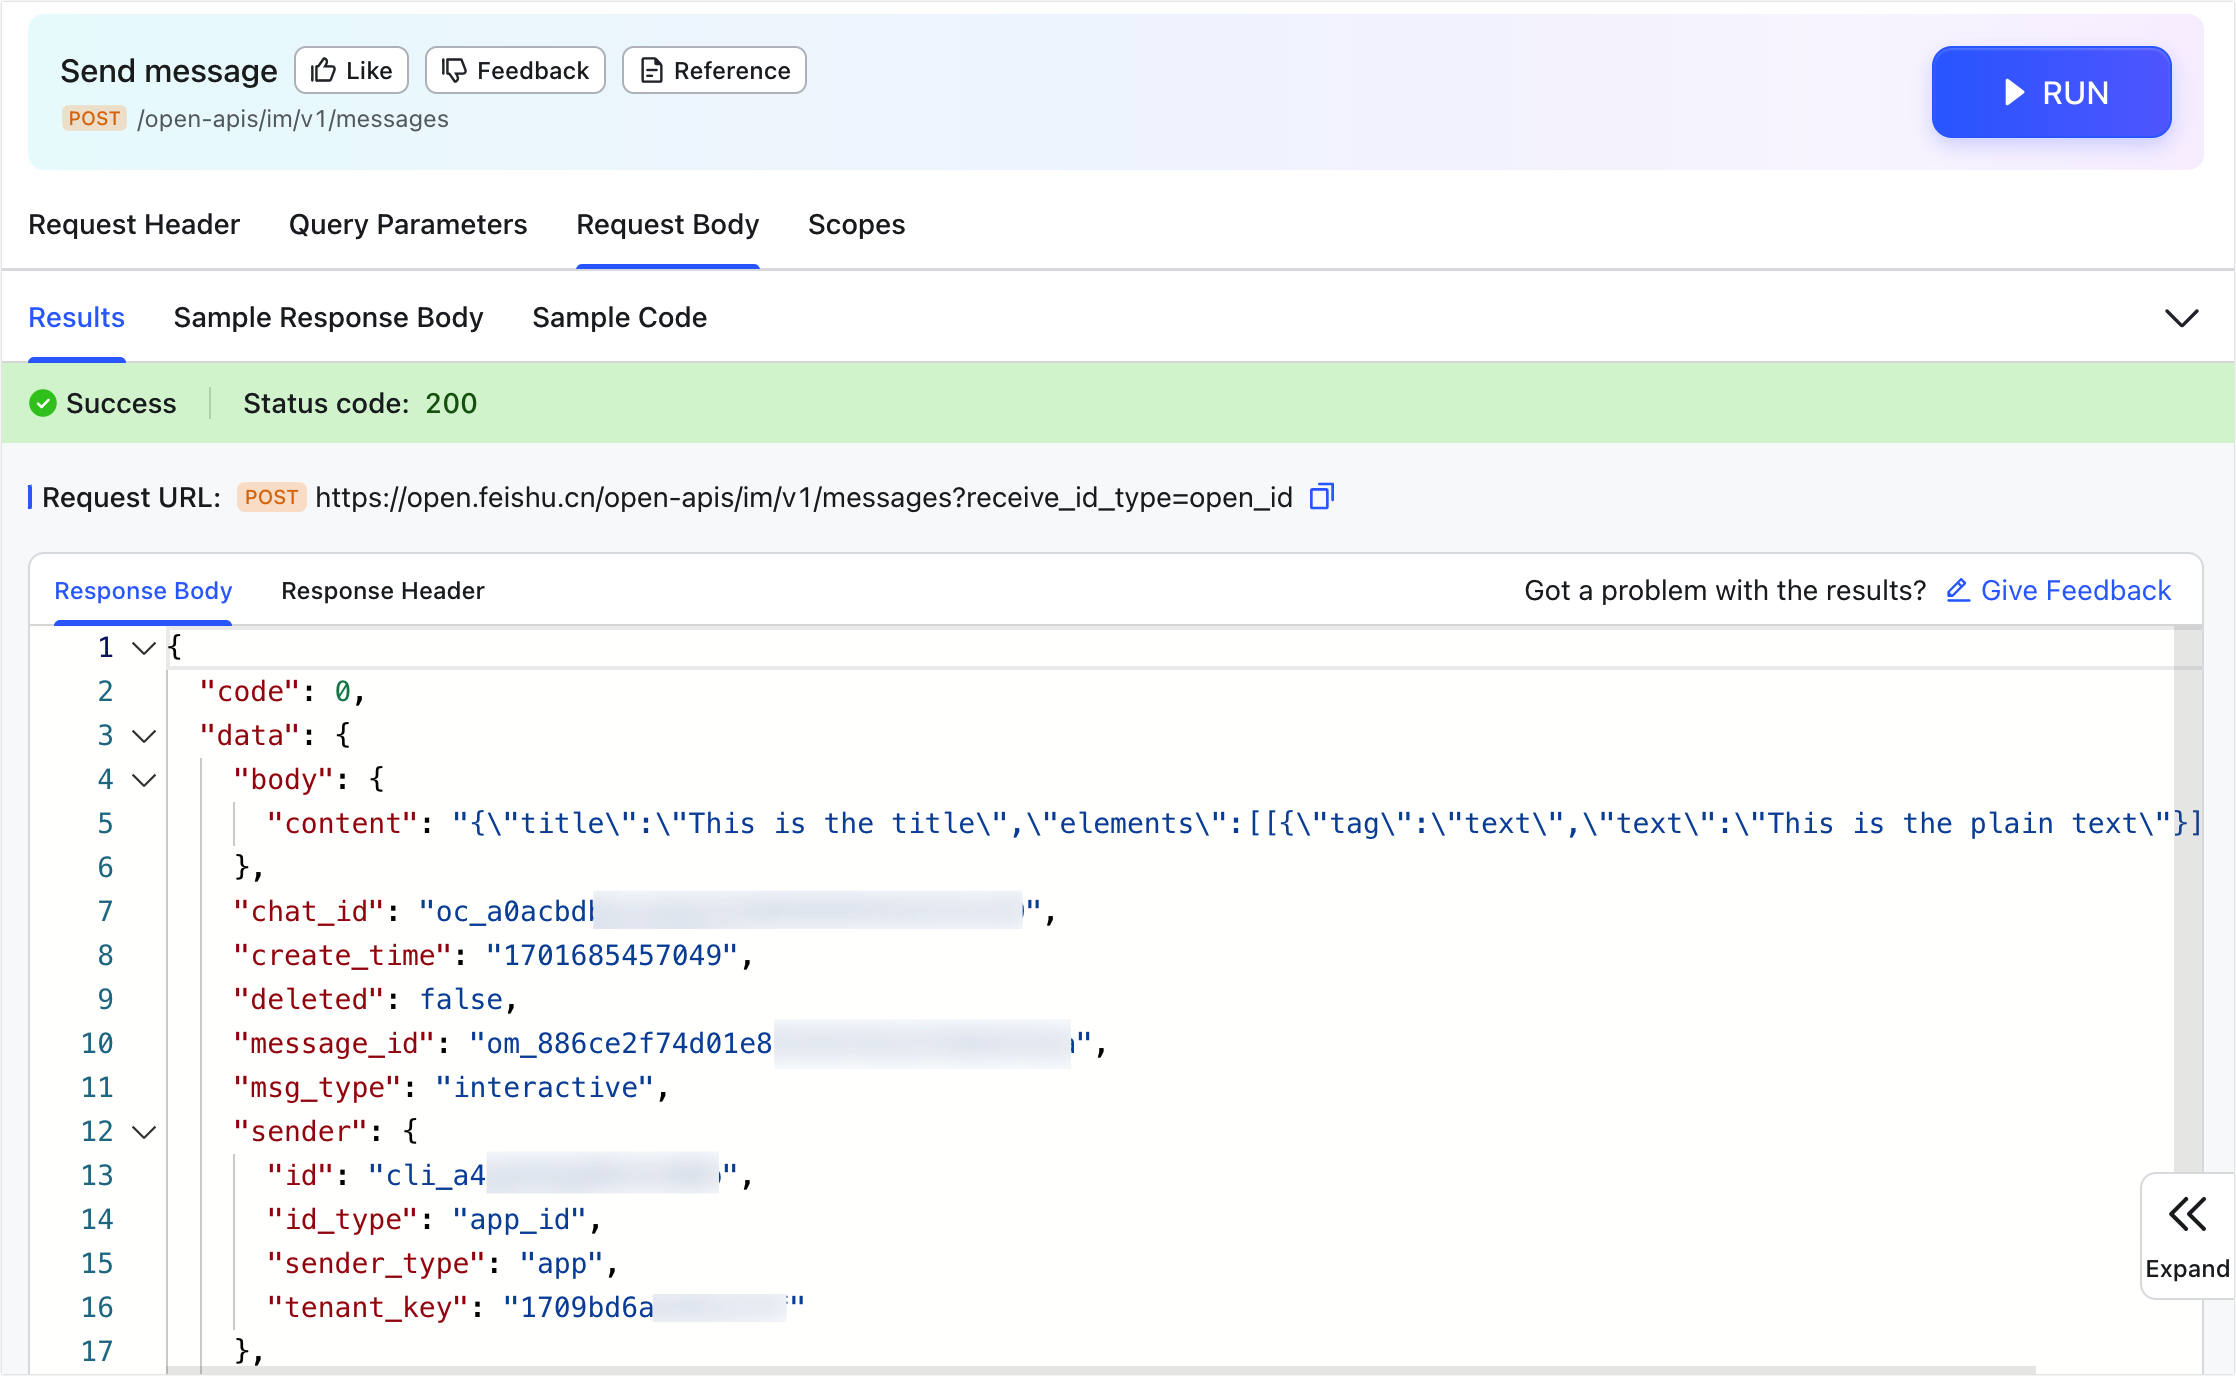This screenshot has height=1376, width=2236.
Task: Open the Query Parameters tab
Action: click(x=408, y=224)
